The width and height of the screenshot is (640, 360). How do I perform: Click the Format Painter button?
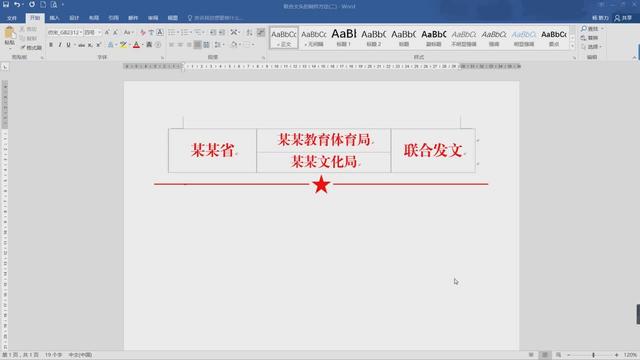31,48
